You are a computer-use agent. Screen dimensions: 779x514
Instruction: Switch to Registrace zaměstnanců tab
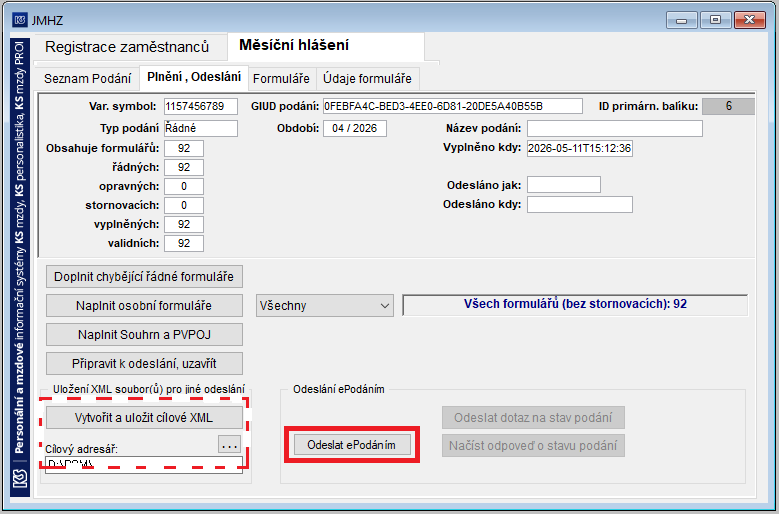127,47
